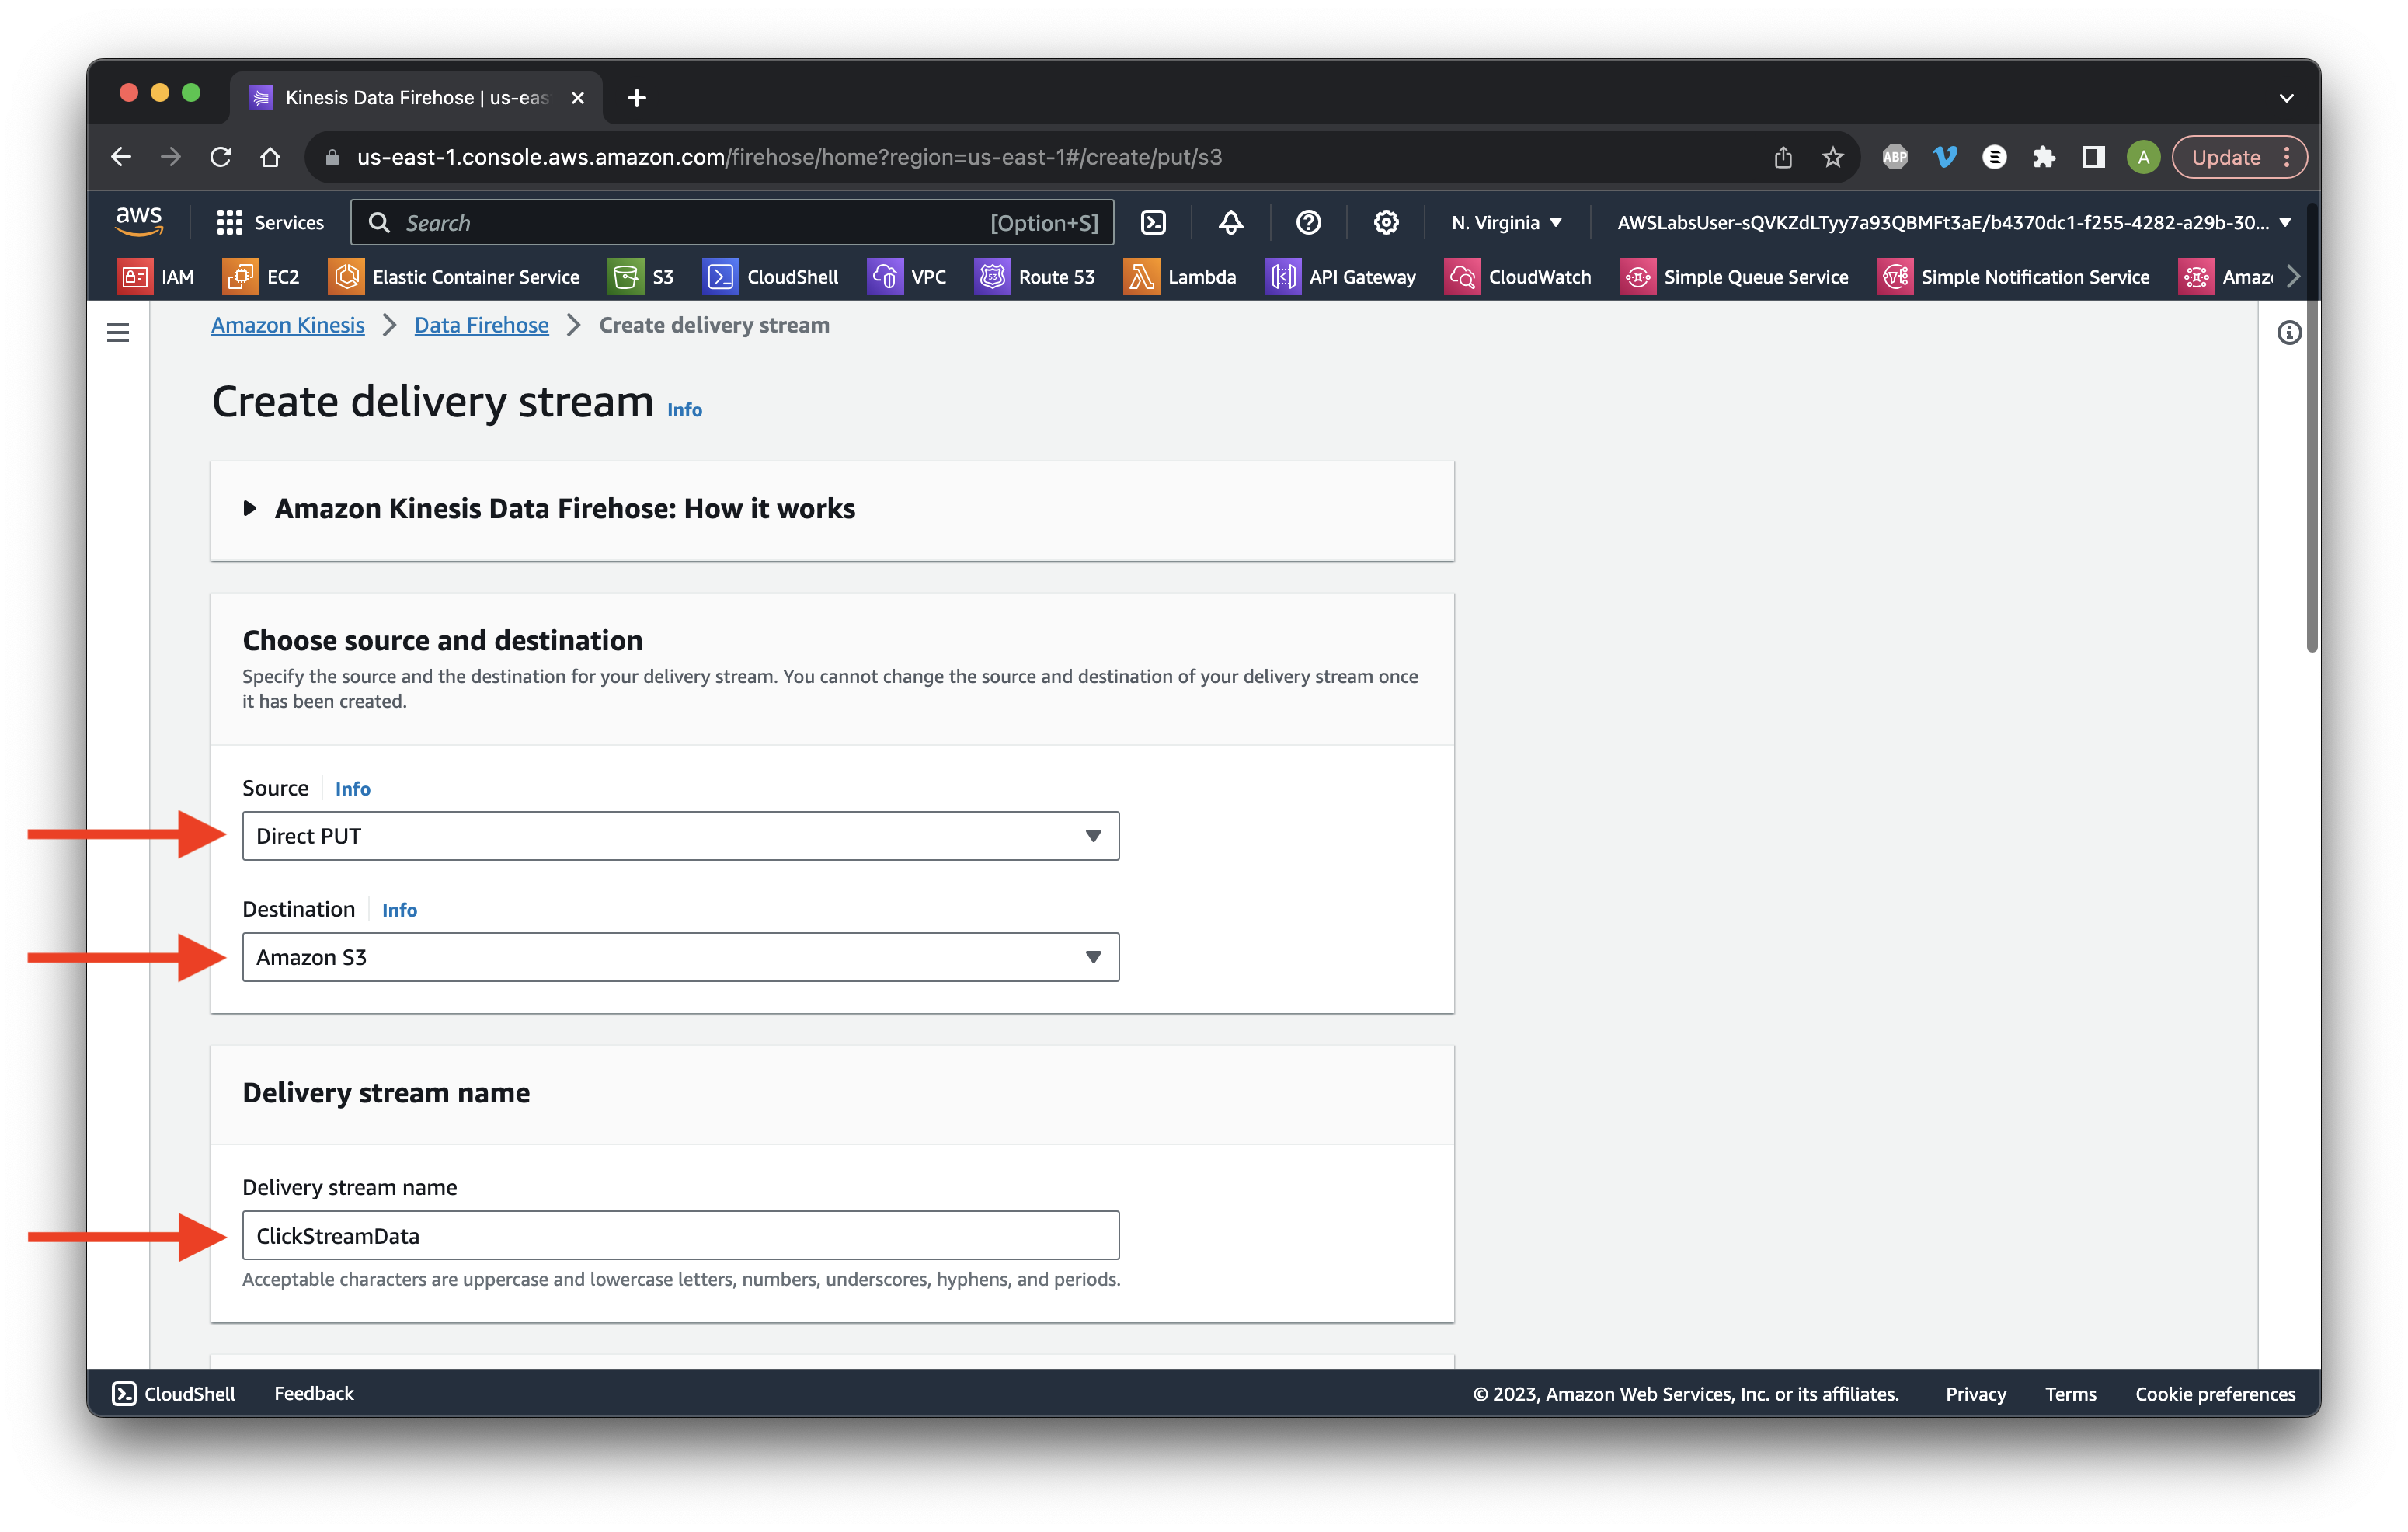Open the IAM shortcut
This screenshot has height=1532, width=2408.
point(156,277)
